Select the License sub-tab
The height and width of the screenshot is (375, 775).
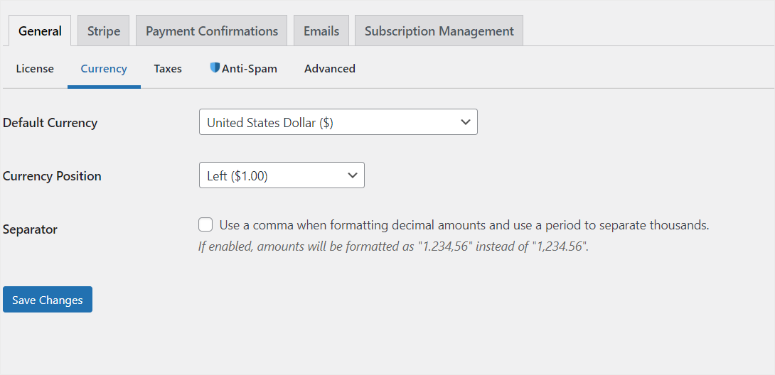tap(35, 69)
